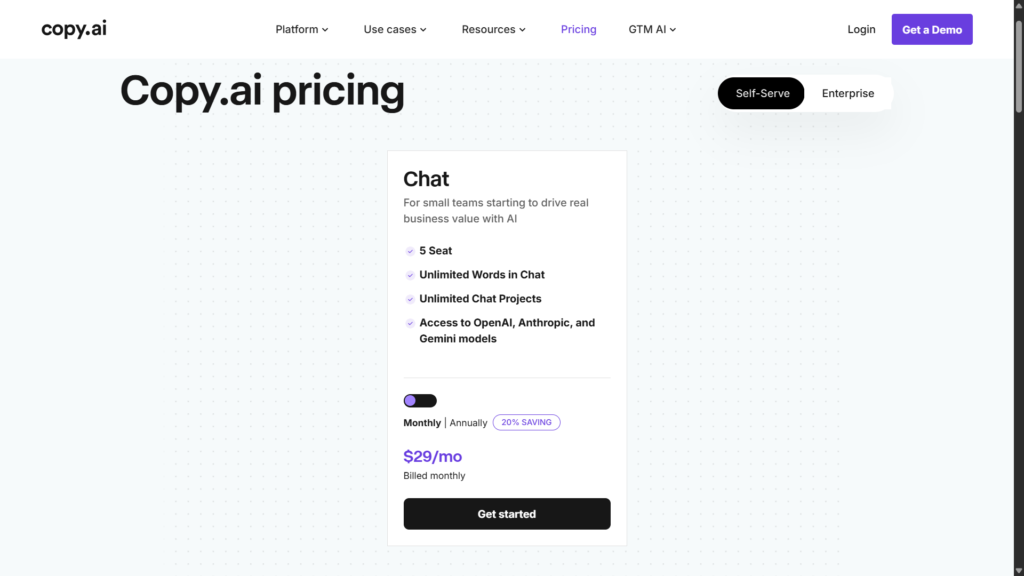
Task: Toggle the monthly/annual billing switch
Action: 420,400
